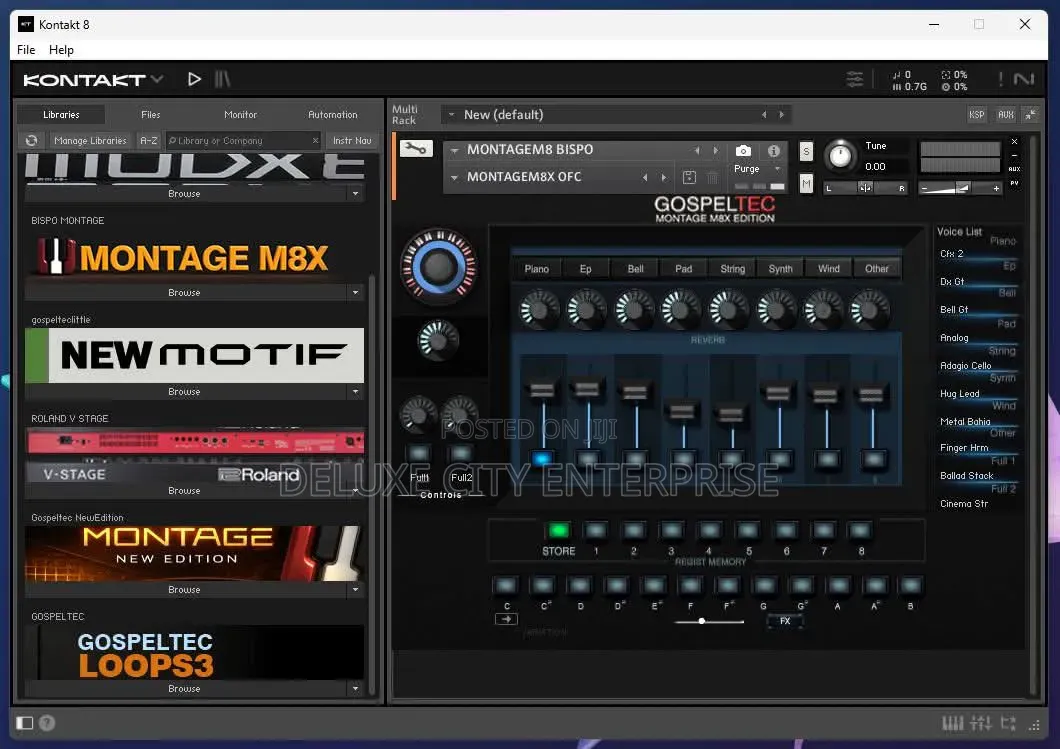This screenshot has width=1060, height=749.
Task: Open the instrument info icon
Action: tap(773, 150)
